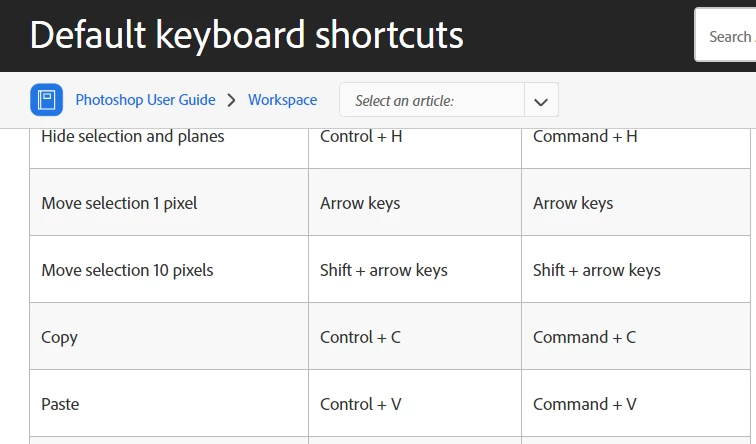Click the "Paste" action cell
Image resolution: width=756 pixels, height=444 pixels.
click(x=61, y=404)
